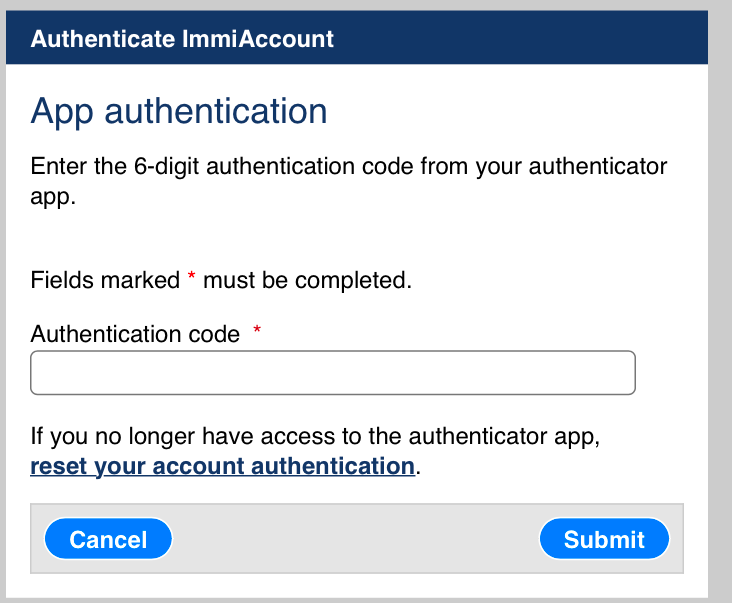The image size is (732, 603).
Task: Click the 'must be completed' required-fields note
Action: (x=307, y=280)
